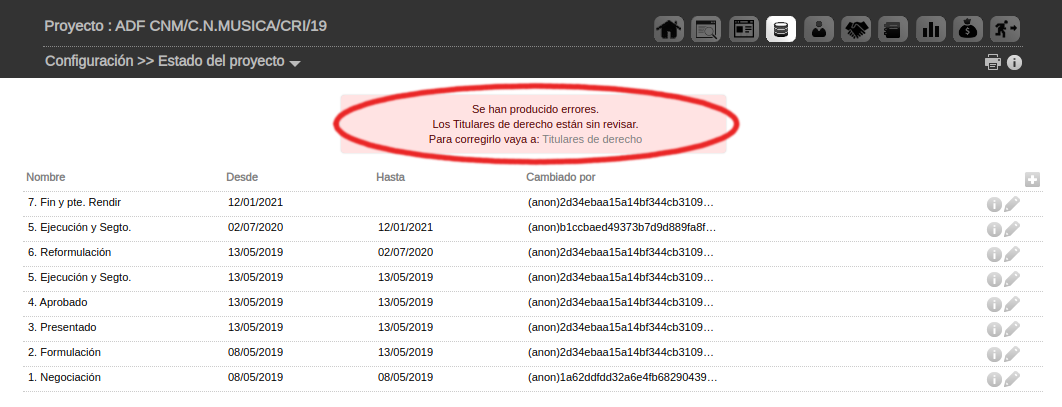Viewport: 1062px width, 407px height.
Task: Edit the 4. Aprobado row
Action: click(1012, 305)
